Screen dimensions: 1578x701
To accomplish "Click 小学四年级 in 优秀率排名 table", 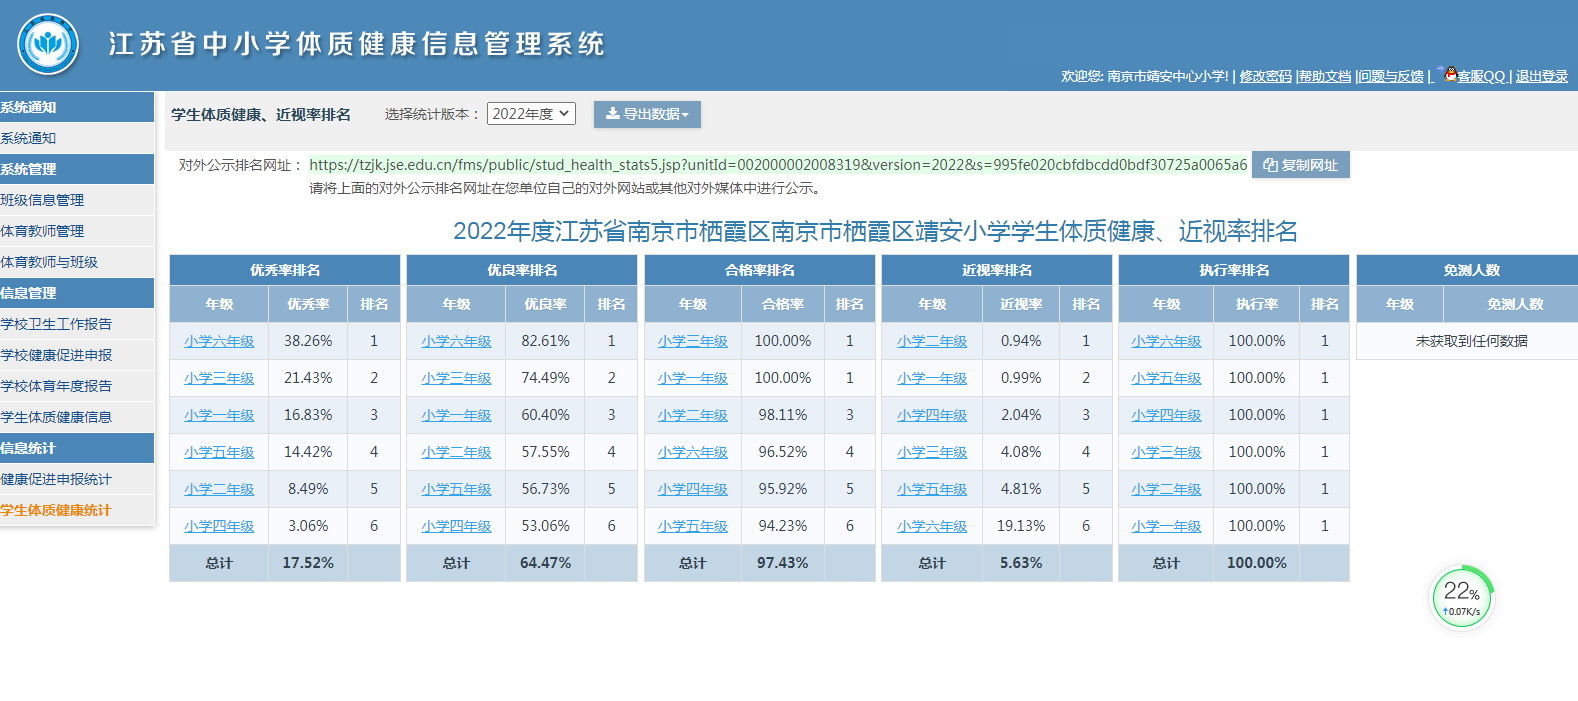I will point(219,526).
